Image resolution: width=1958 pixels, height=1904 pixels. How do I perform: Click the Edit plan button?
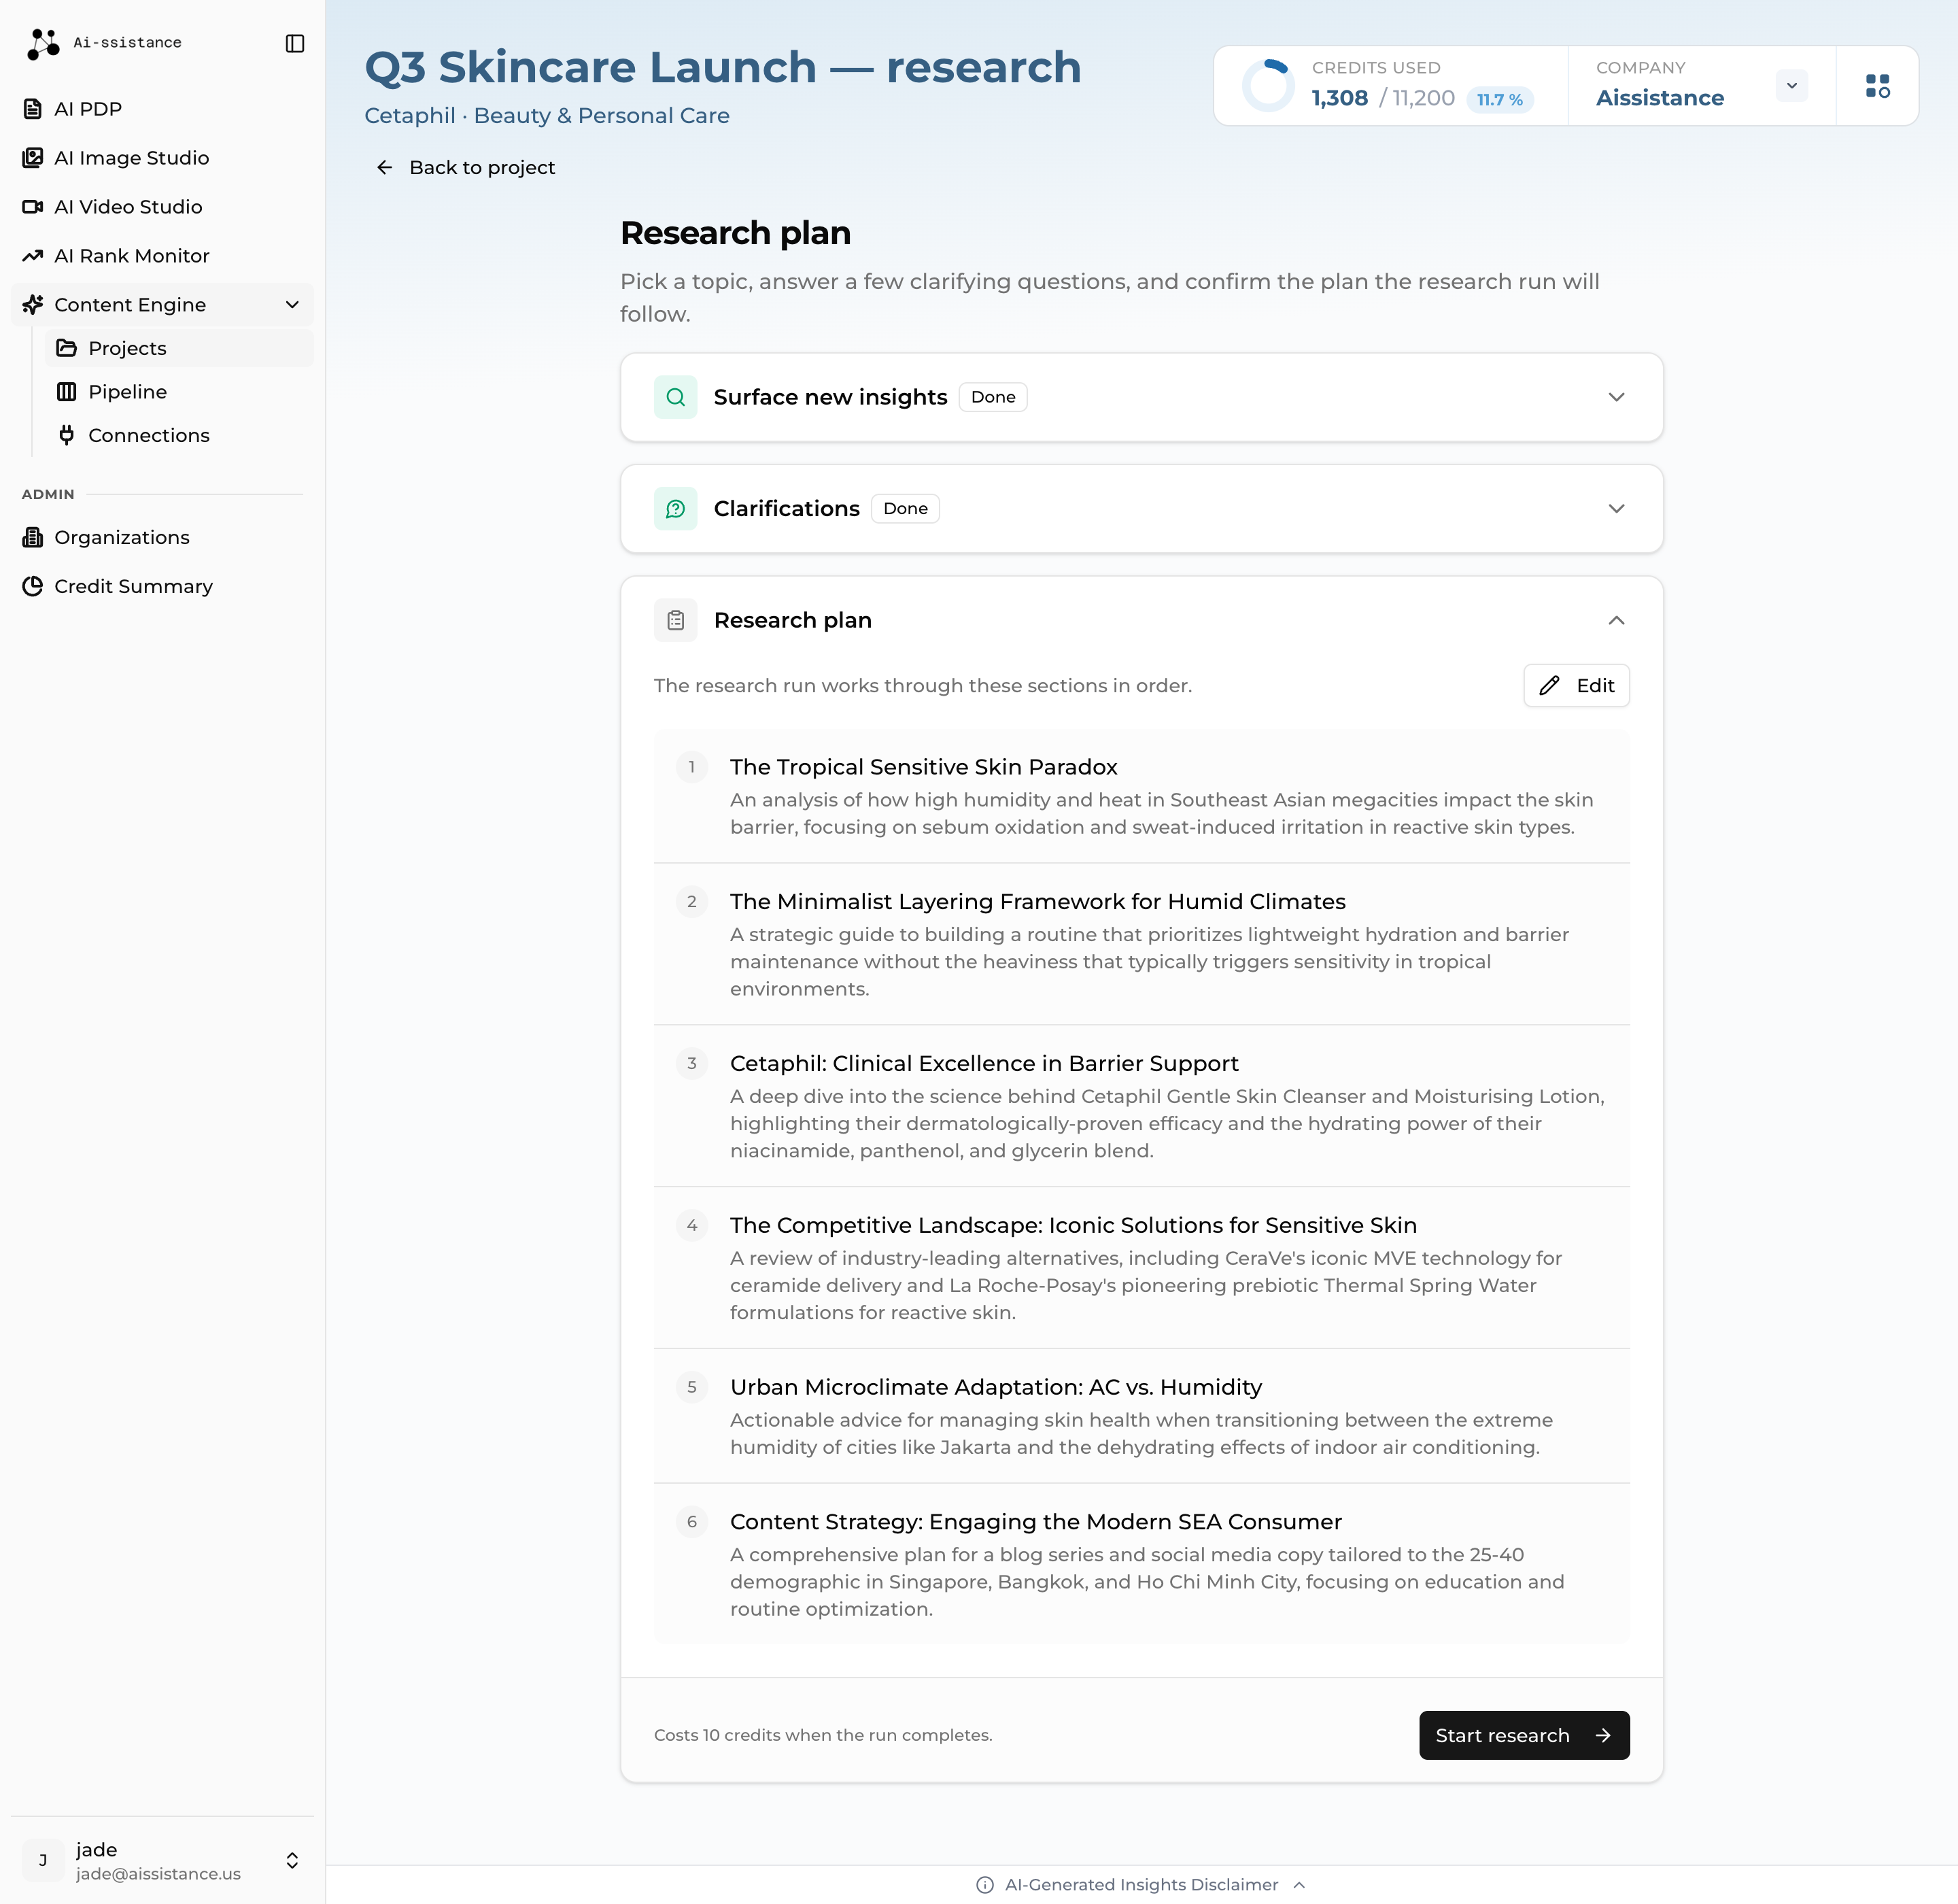(1576, 685)
